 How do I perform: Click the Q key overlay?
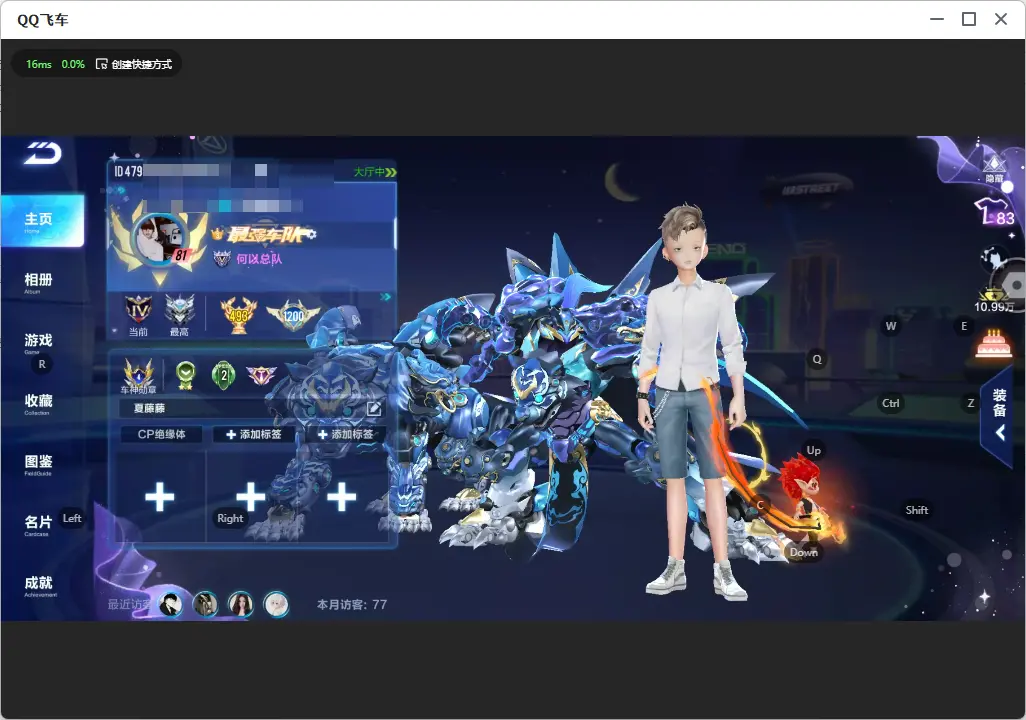click(x=817, y=359)
